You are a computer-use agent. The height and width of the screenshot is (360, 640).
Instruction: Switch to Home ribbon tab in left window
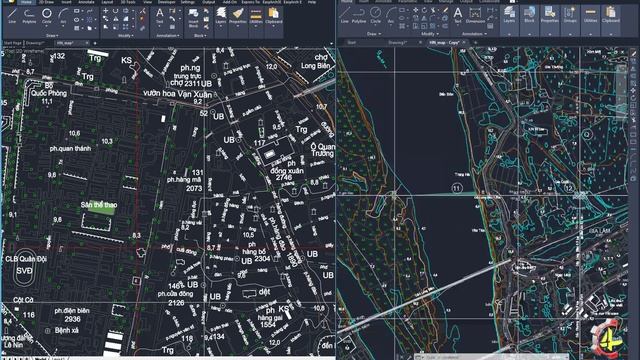click(x=27, y=2)
